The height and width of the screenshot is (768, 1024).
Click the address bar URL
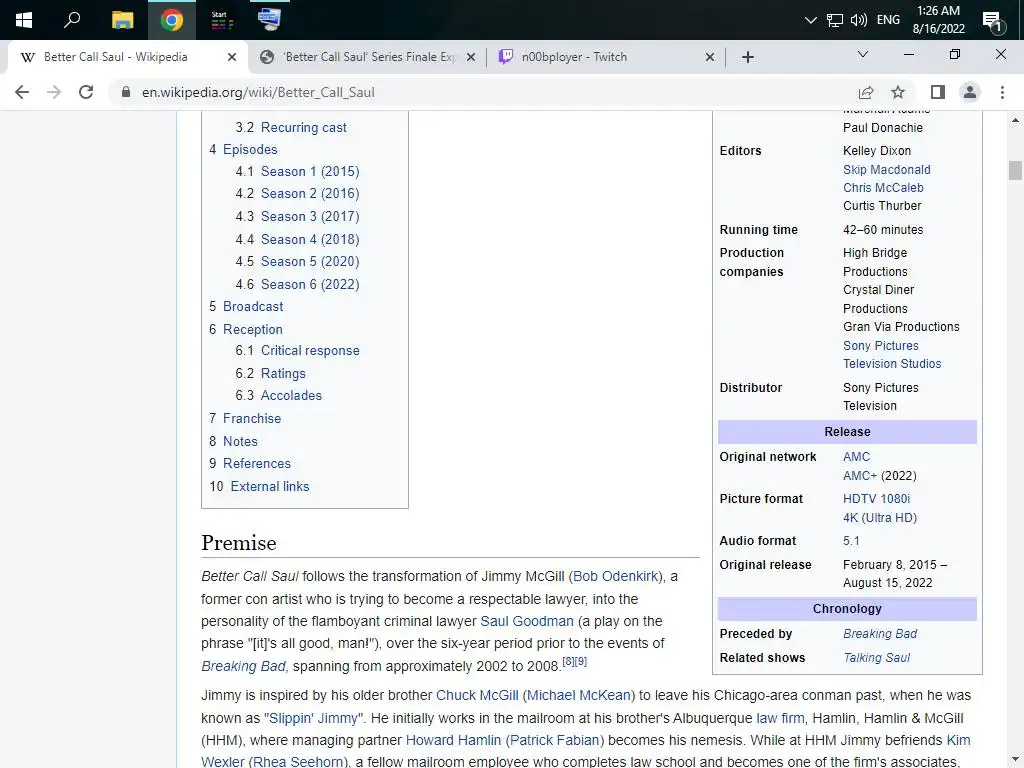(258, 92)
